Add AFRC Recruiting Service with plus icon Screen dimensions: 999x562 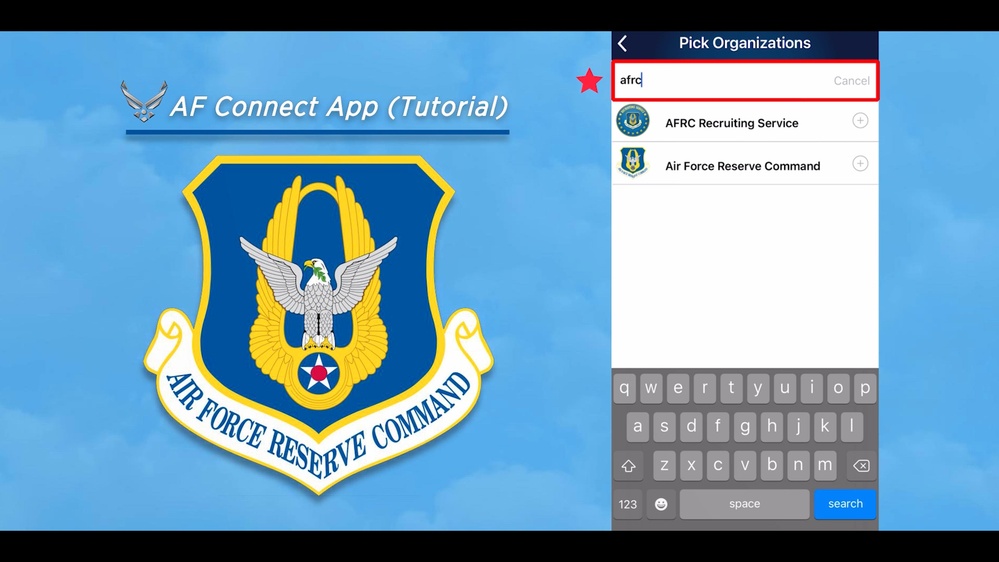[860, 120]
